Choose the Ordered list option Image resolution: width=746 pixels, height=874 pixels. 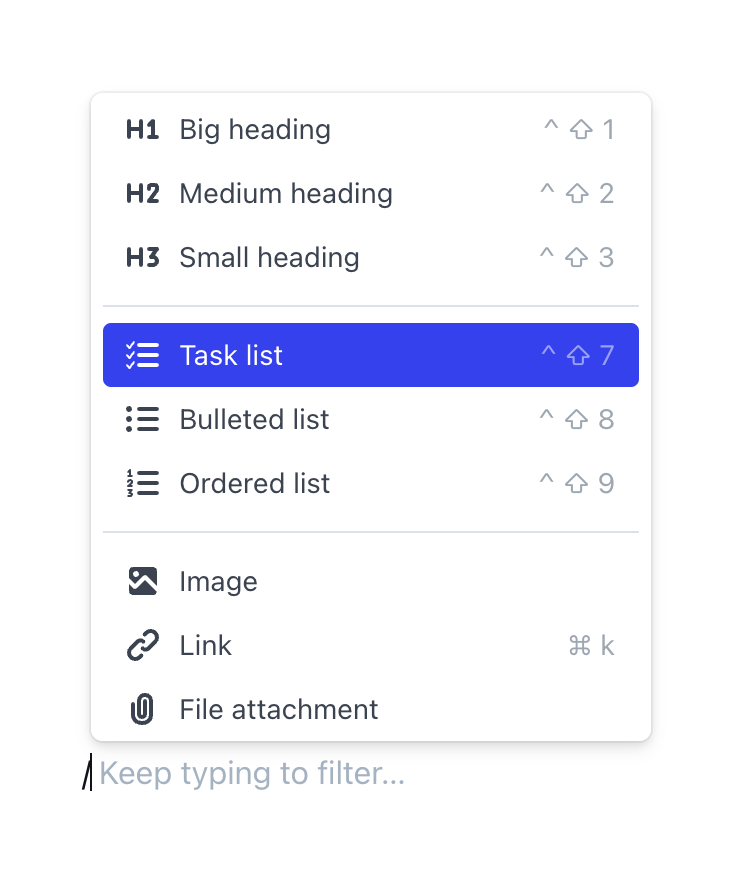(254, 484)
